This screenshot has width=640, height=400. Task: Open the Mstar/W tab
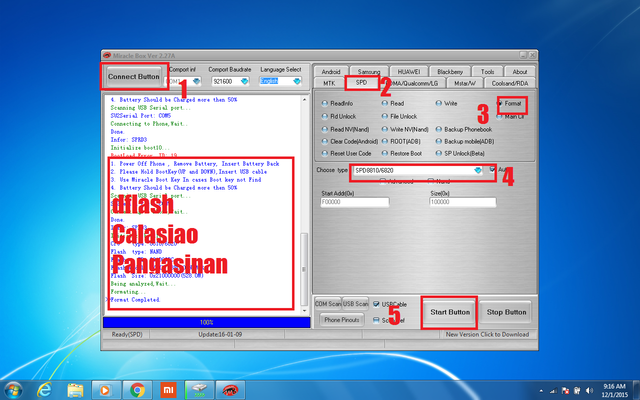click(464, 83)
